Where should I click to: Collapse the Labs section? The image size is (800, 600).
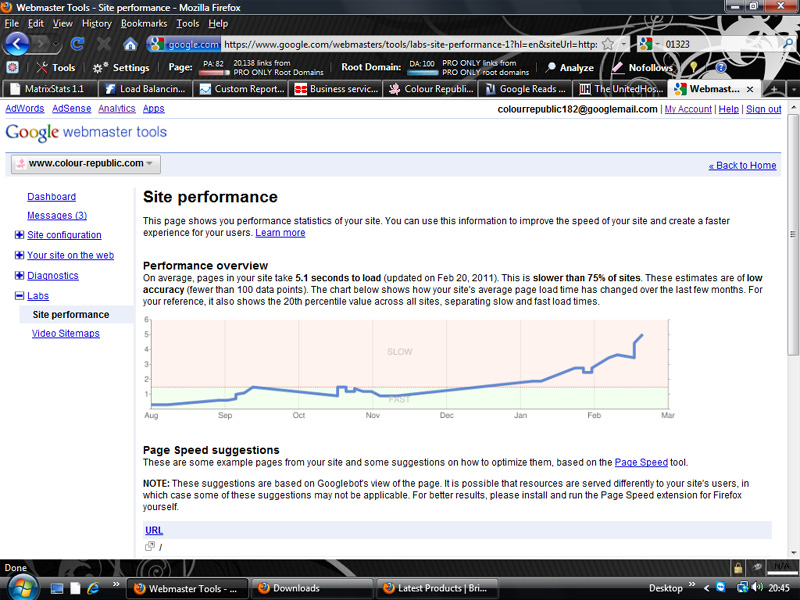(19, 295)
